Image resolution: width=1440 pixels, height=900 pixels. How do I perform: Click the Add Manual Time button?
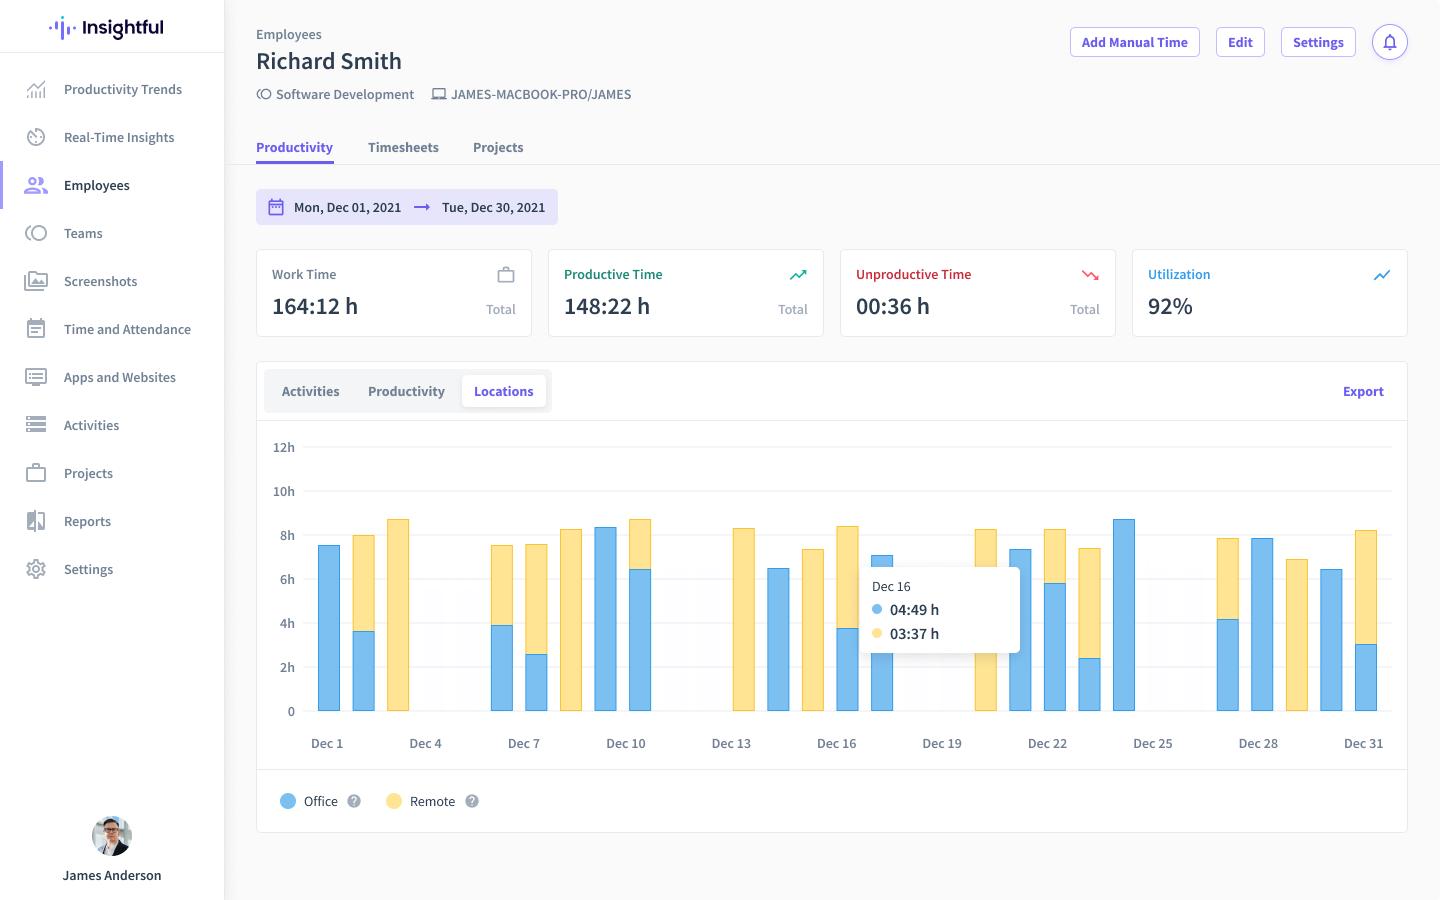(x=1134, y=42)
